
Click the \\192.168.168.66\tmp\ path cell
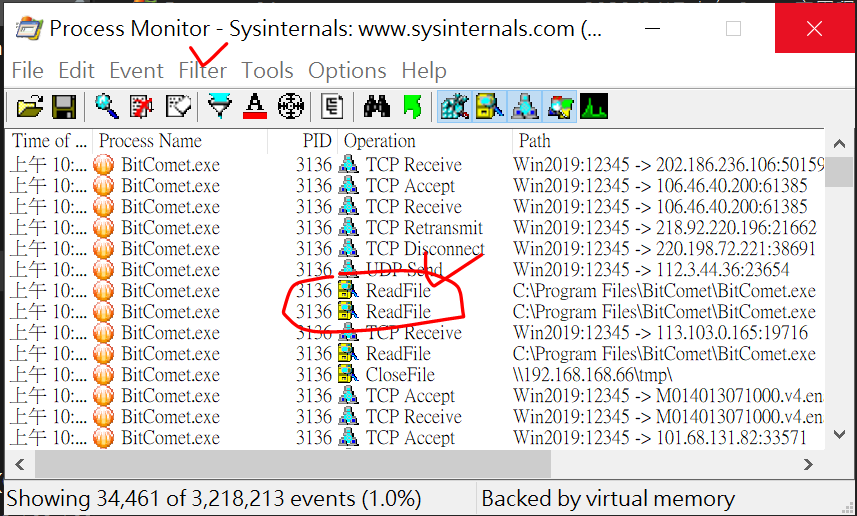pyautogui.click(x=593, y=375)
